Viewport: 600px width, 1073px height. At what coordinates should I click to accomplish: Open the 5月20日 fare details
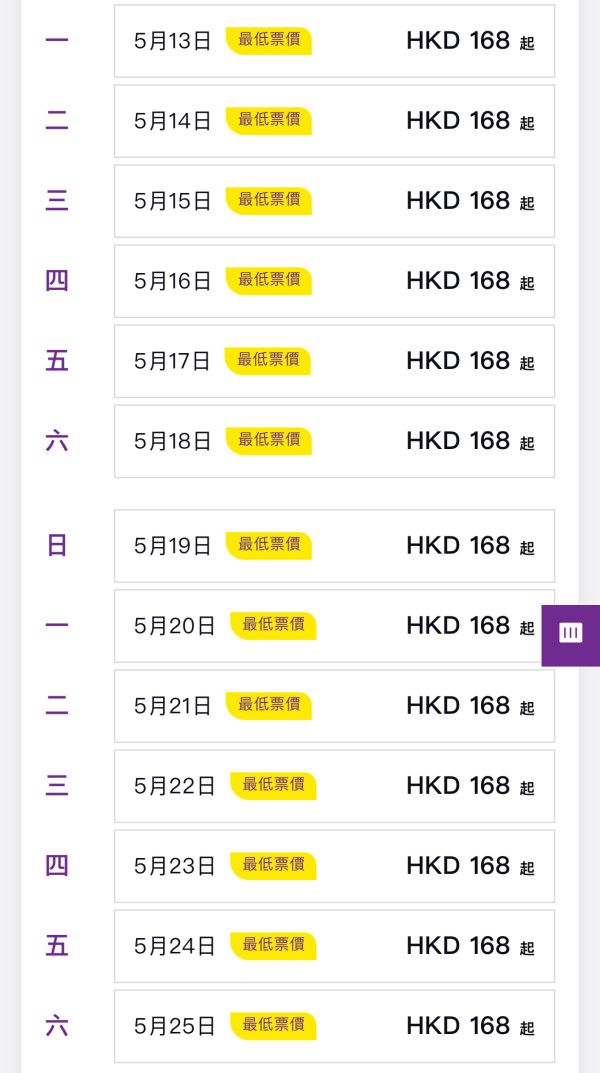pos(333,626)
